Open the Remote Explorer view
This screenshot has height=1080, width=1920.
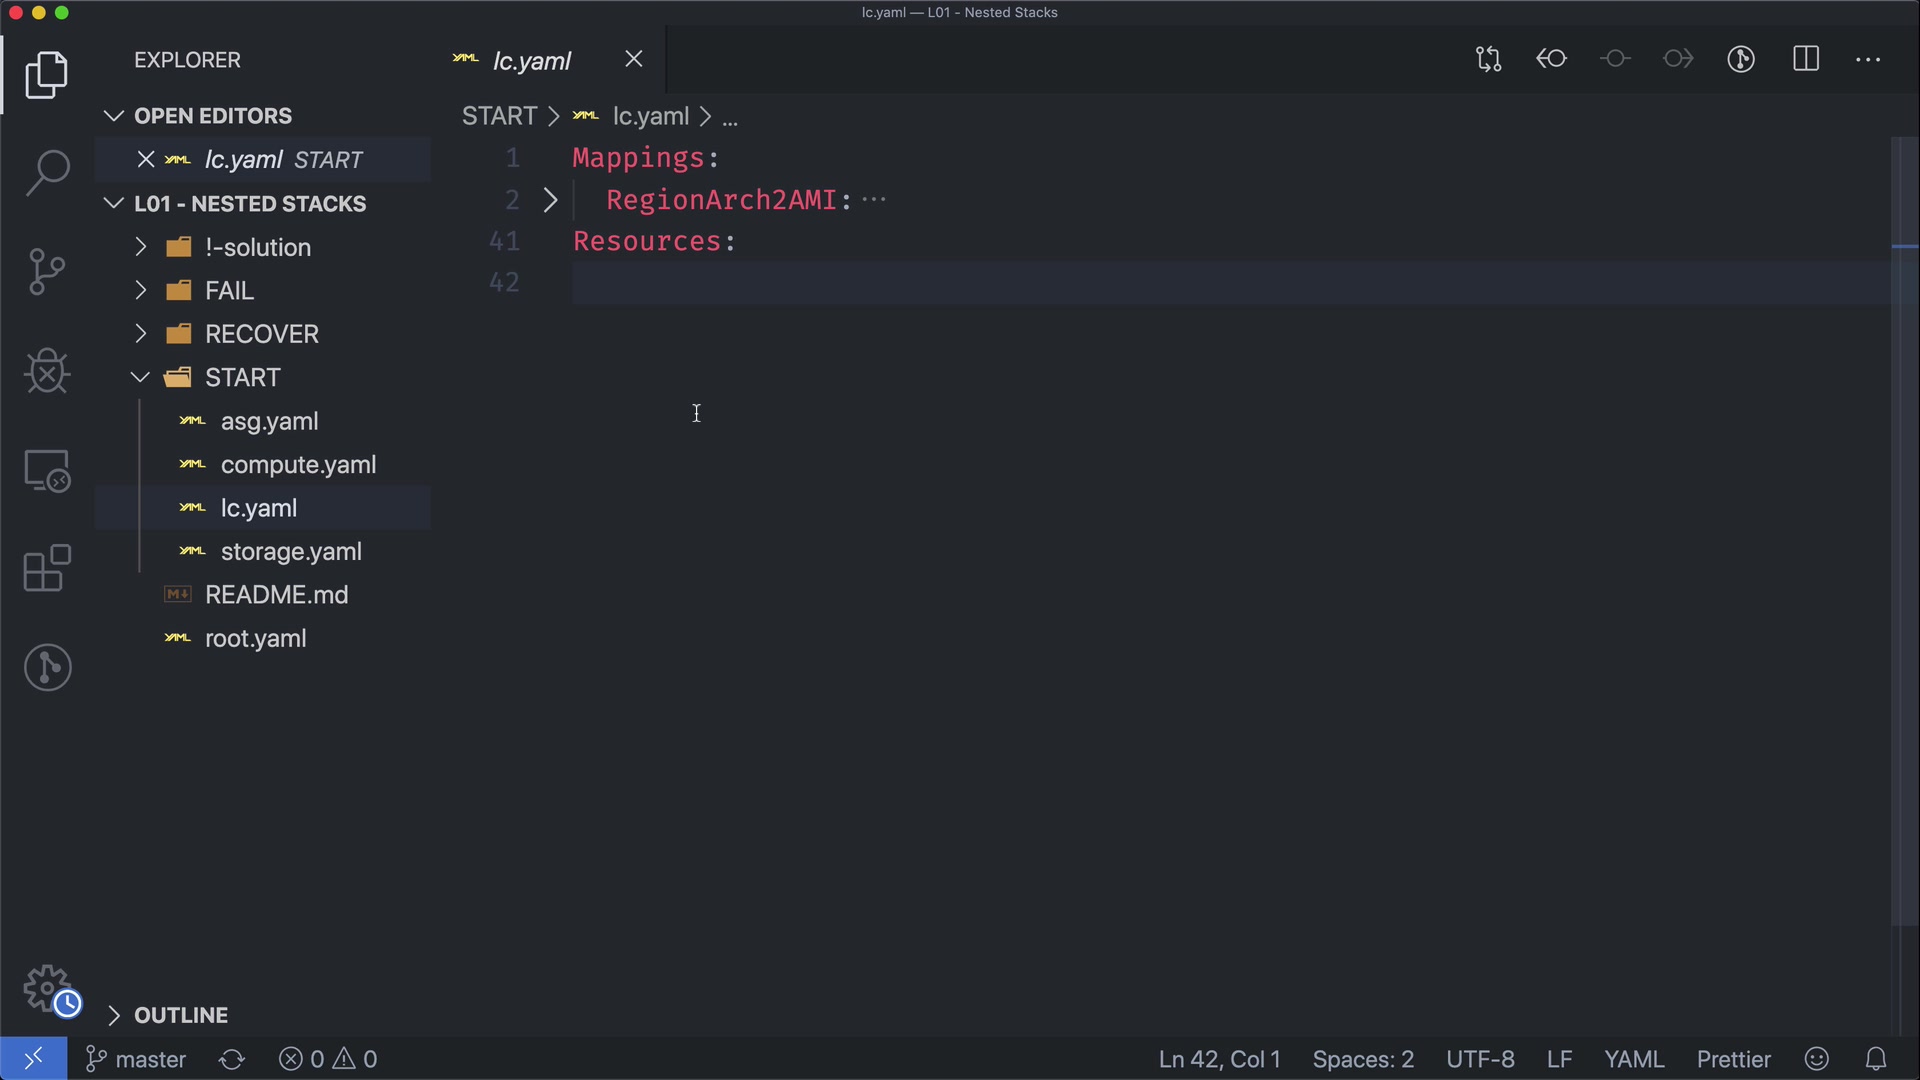[x=47, y=470]
